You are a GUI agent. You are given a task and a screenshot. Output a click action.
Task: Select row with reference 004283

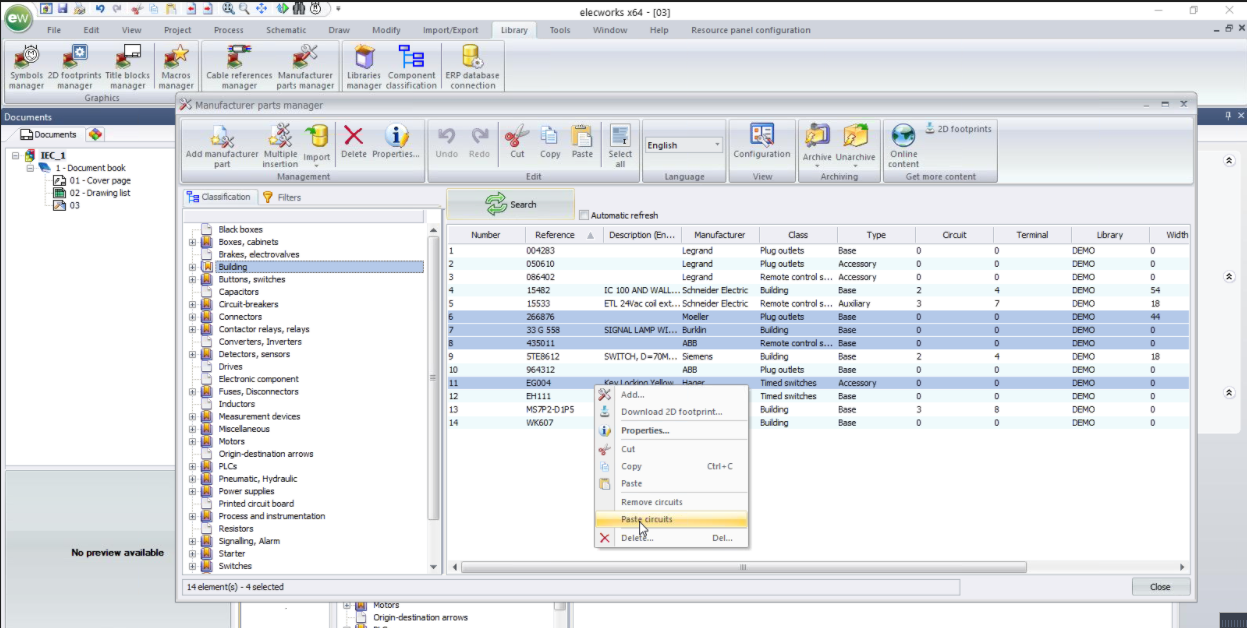point(817,251)
